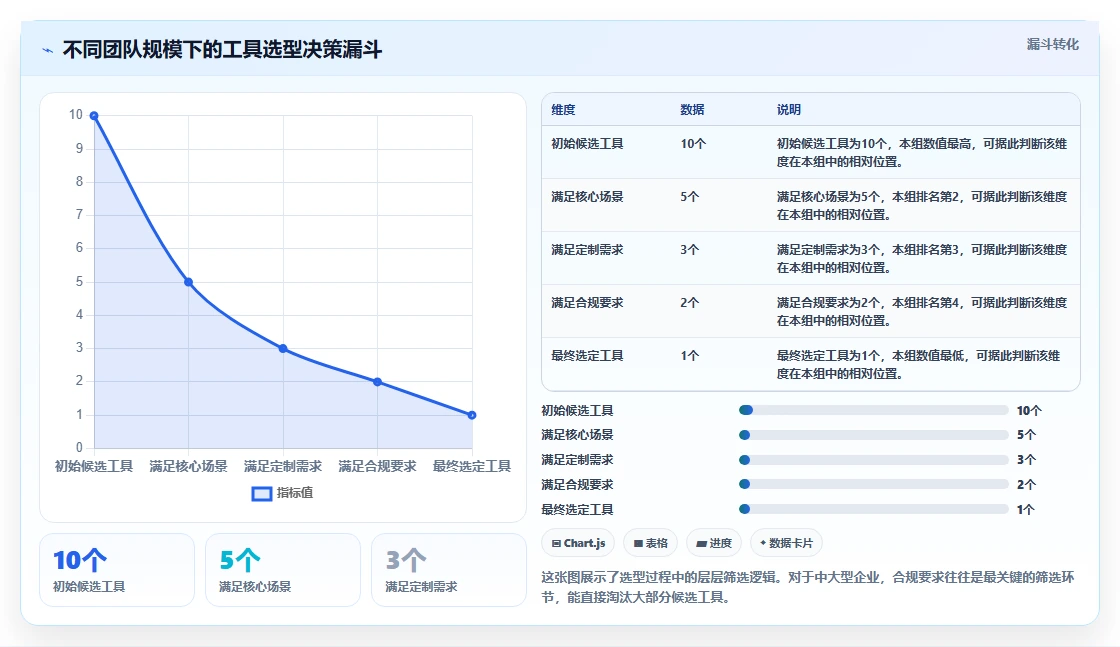Click the chart data point for 初始候选工具
This screenshot has width=1120, height=647.
94,116
